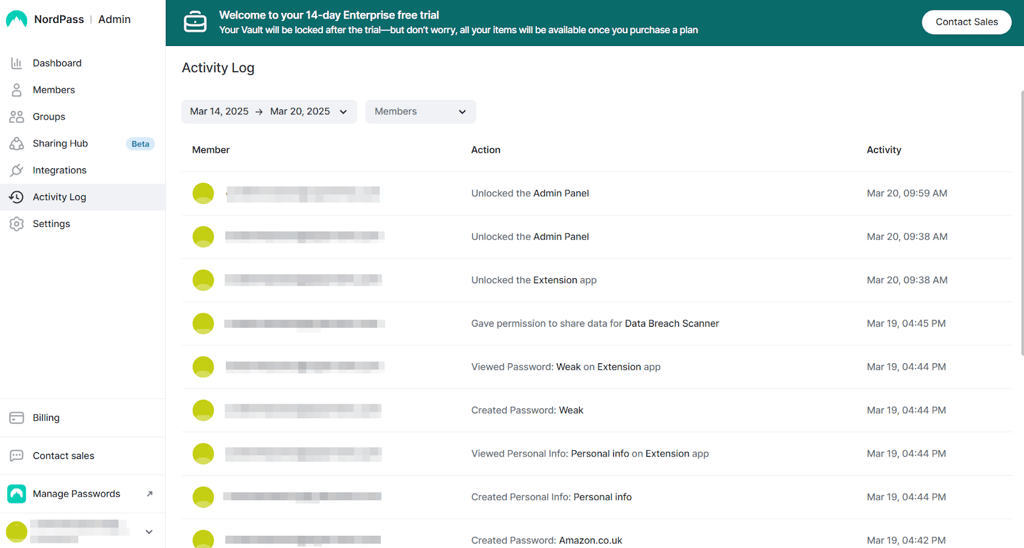Click avatar in Data Breach Scanner row
1024x548 pixels.
tap(203, 323)
